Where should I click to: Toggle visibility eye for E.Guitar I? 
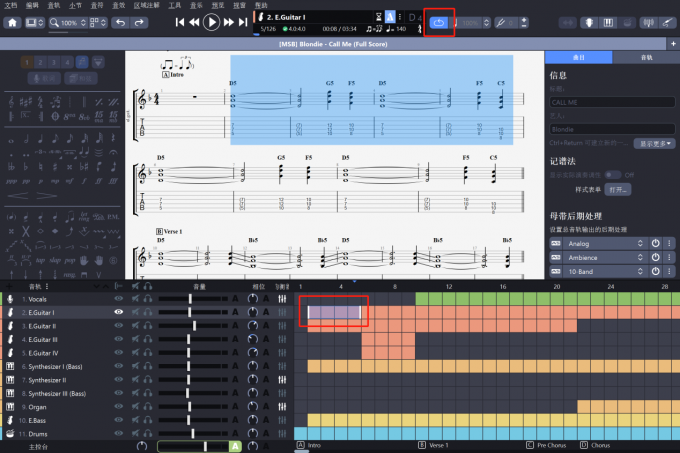119,312
